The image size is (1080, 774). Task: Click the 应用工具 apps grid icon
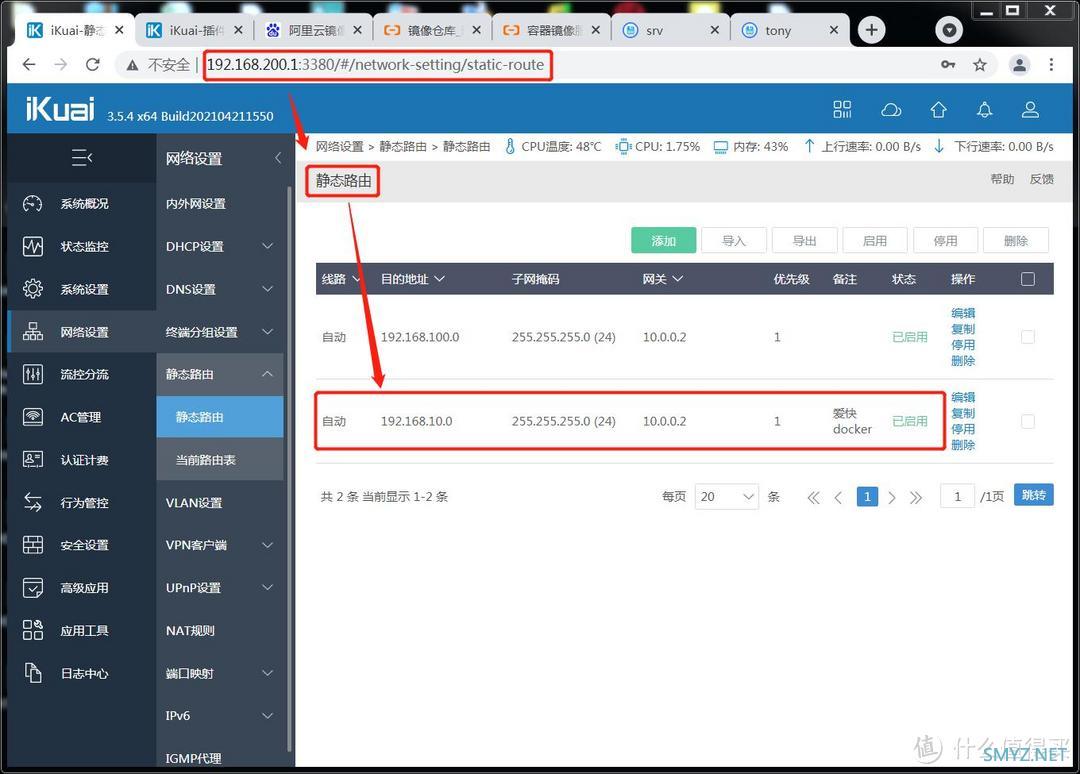pos(33,630)
